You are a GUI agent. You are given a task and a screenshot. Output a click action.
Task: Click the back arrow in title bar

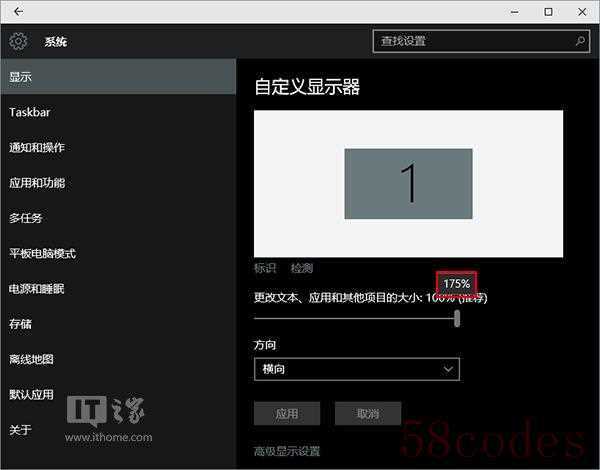point(18,12)
